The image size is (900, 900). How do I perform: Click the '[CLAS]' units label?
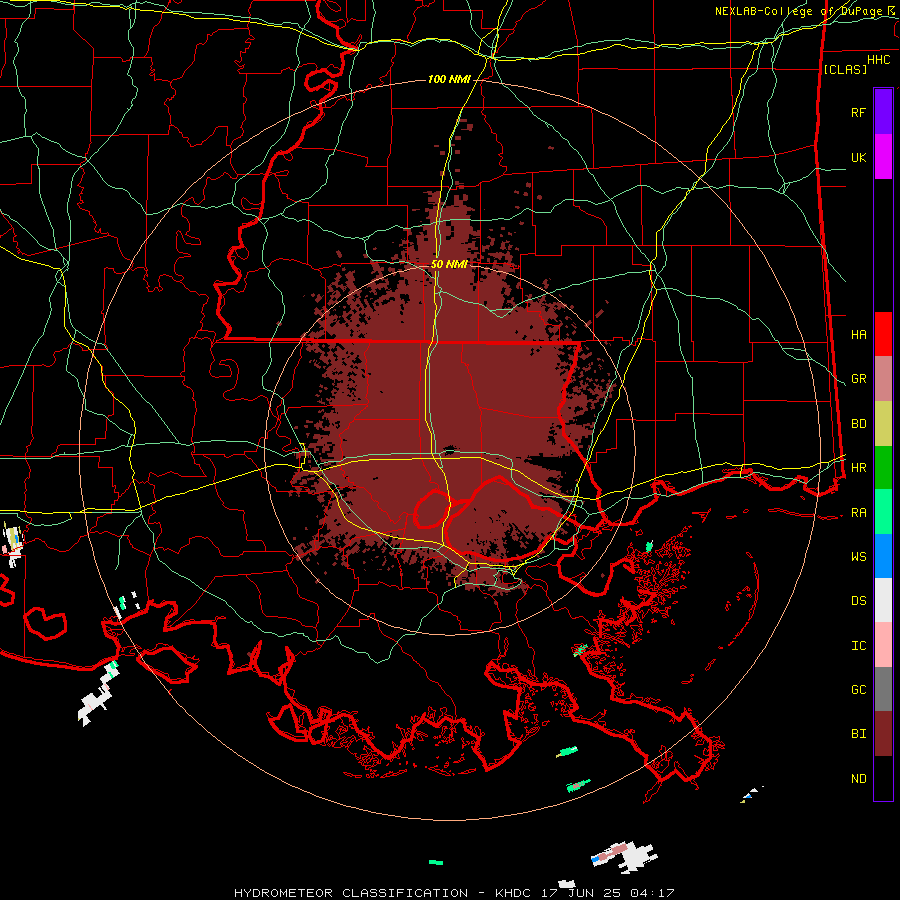[x=845, y=69]
